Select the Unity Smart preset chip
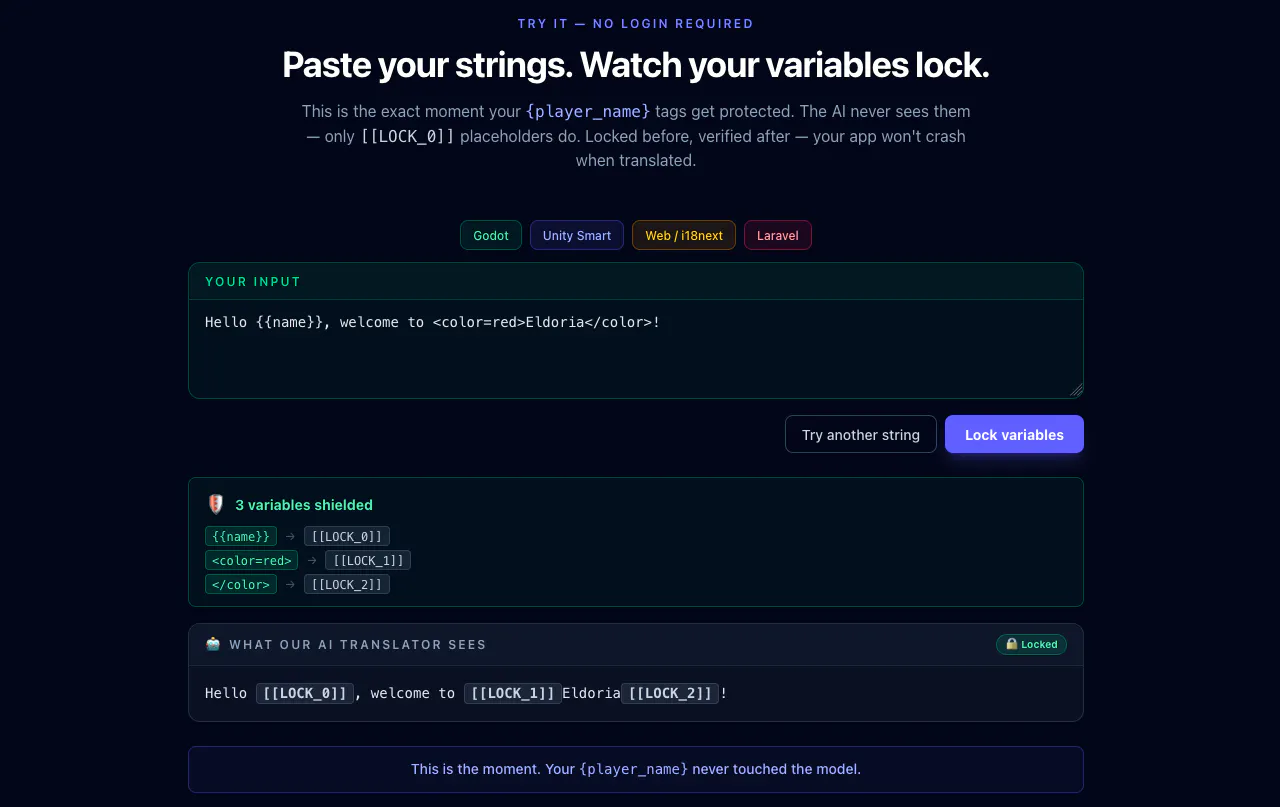This screenshot has width=1280, height=807. (577, 235)
